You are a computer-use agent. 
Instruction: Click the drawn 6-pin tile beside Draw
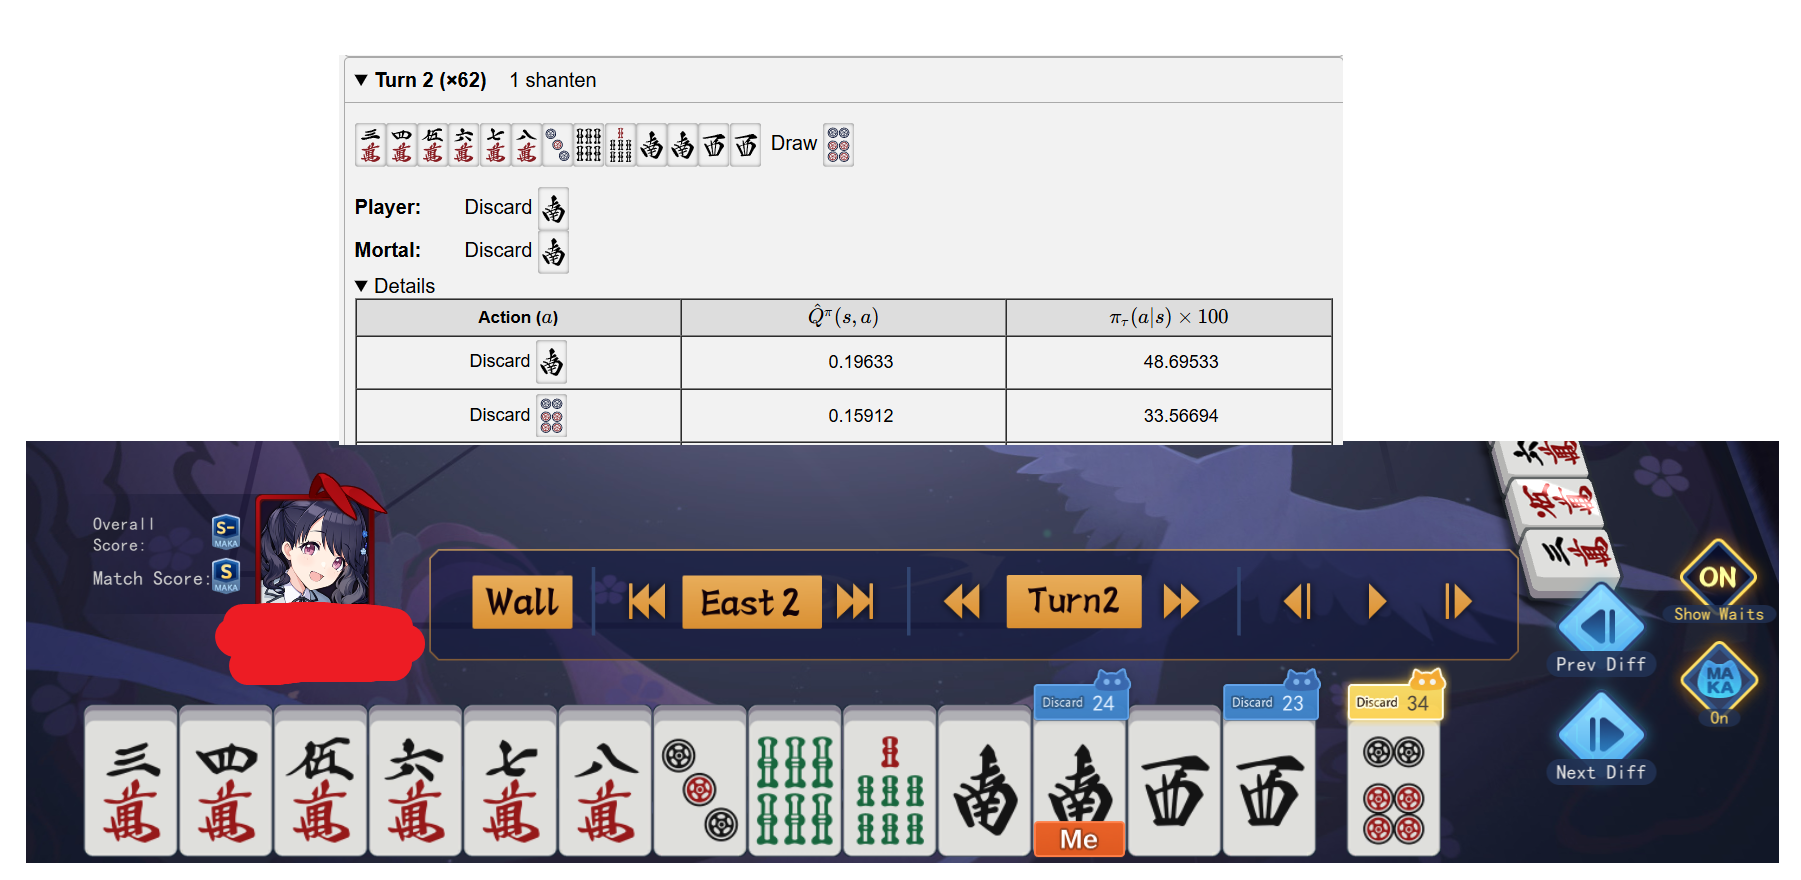(x=838, y=145)
